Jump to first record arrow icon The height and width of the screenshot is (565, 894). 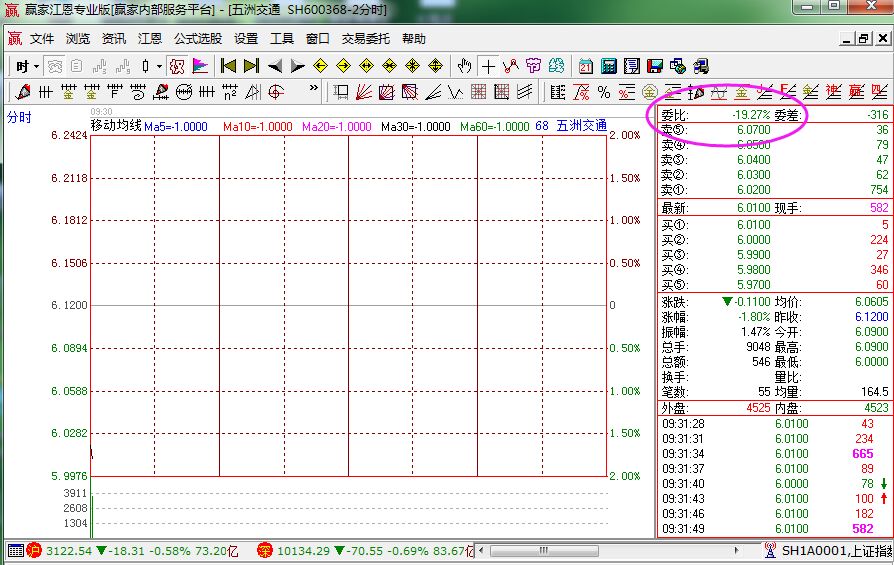[229, 66]
